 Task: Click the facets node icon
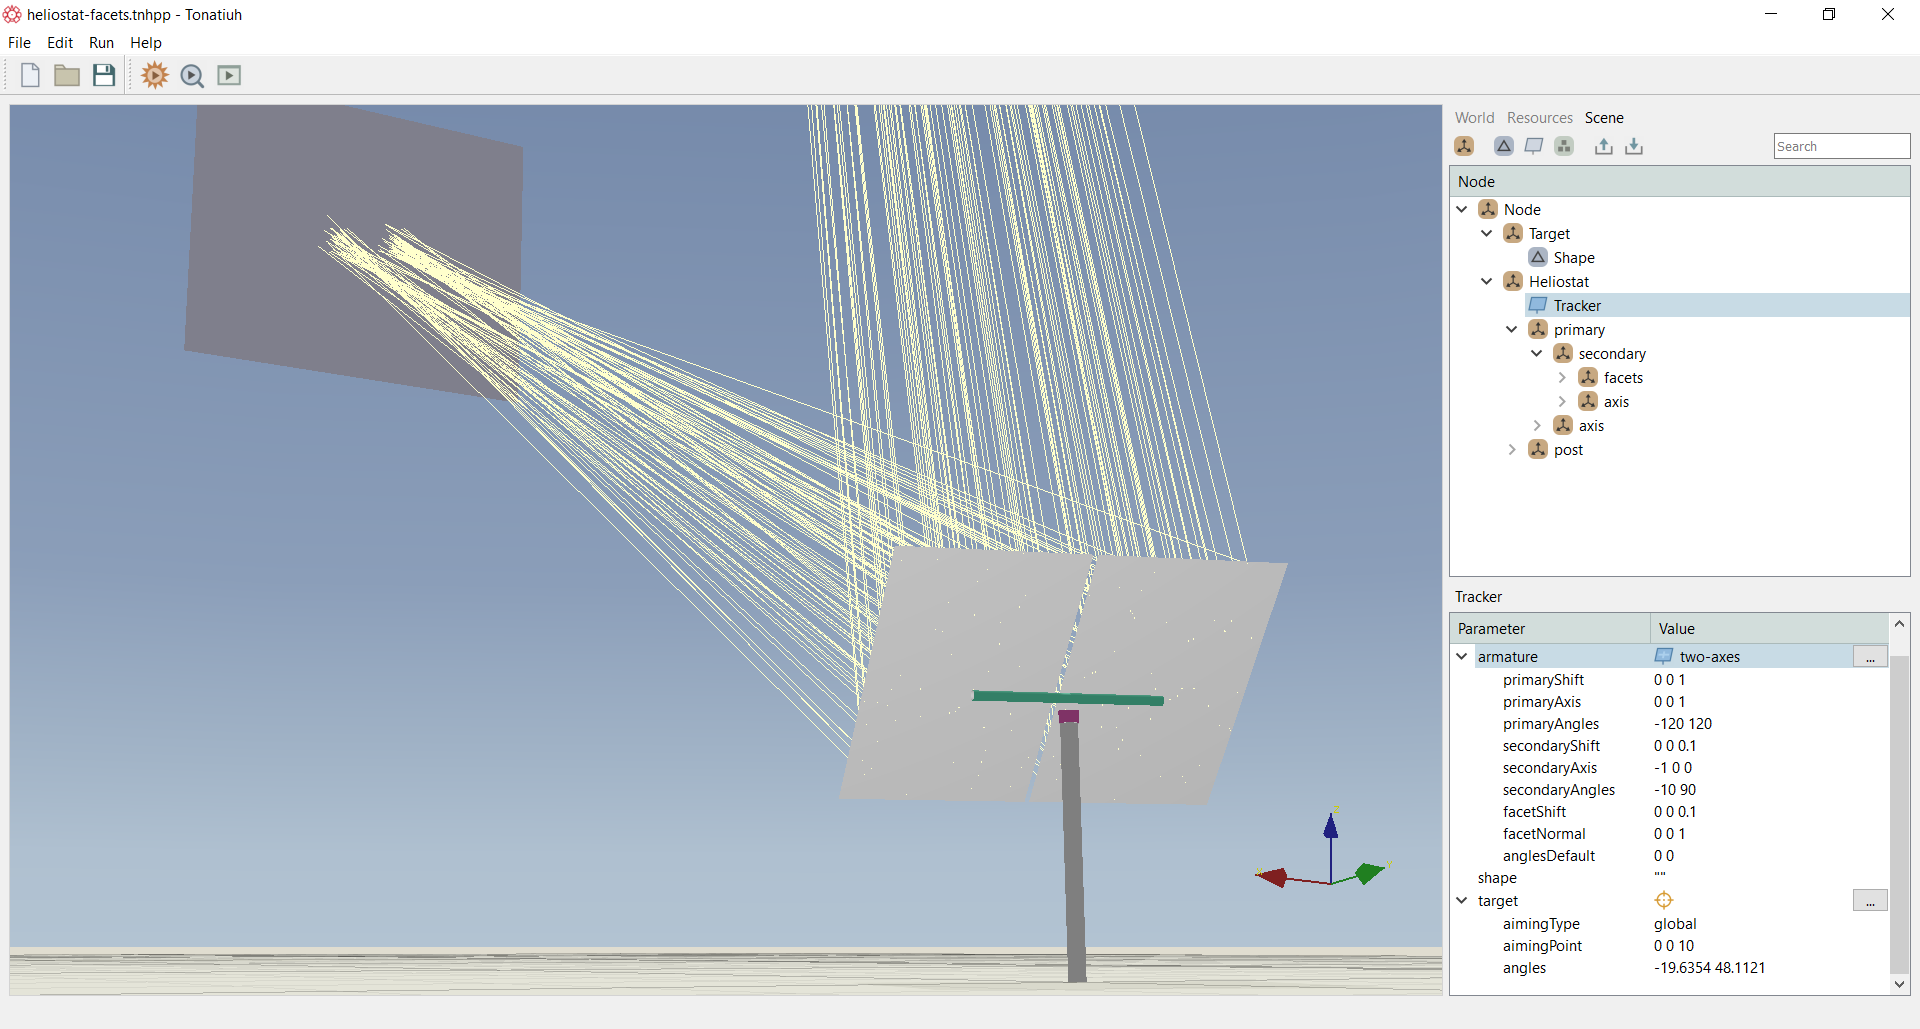tap(1588, 377)
